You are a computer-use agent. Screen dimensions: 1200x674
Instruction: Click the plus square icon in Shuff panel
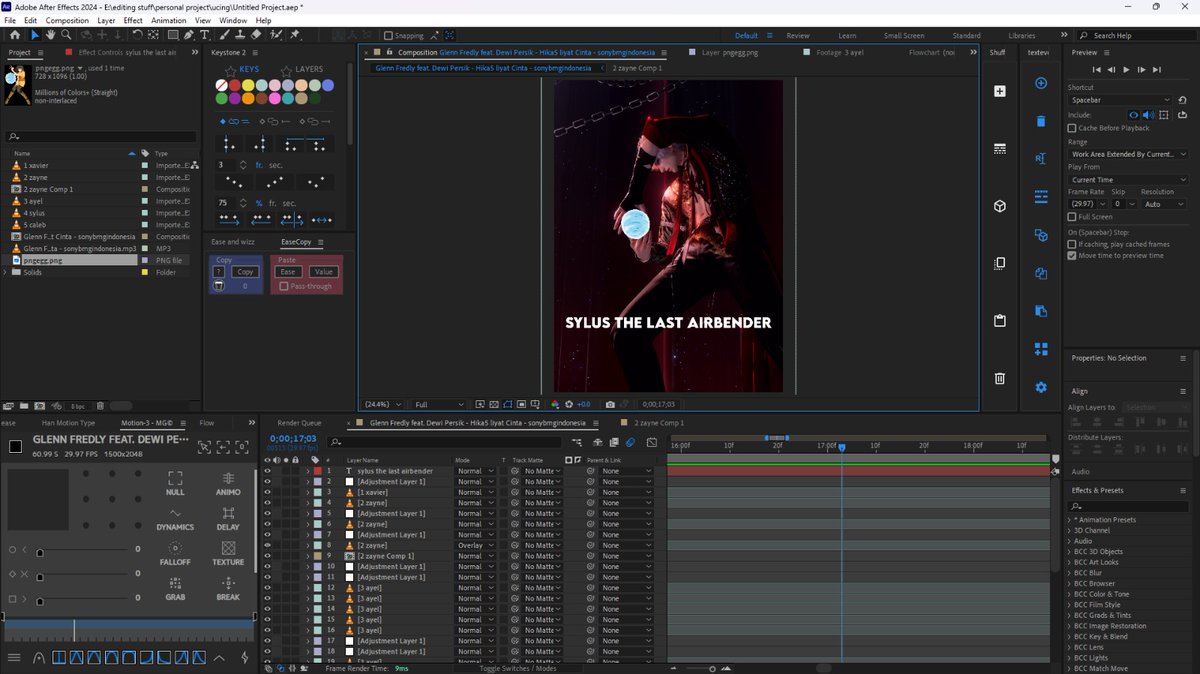tap(999, 91)
